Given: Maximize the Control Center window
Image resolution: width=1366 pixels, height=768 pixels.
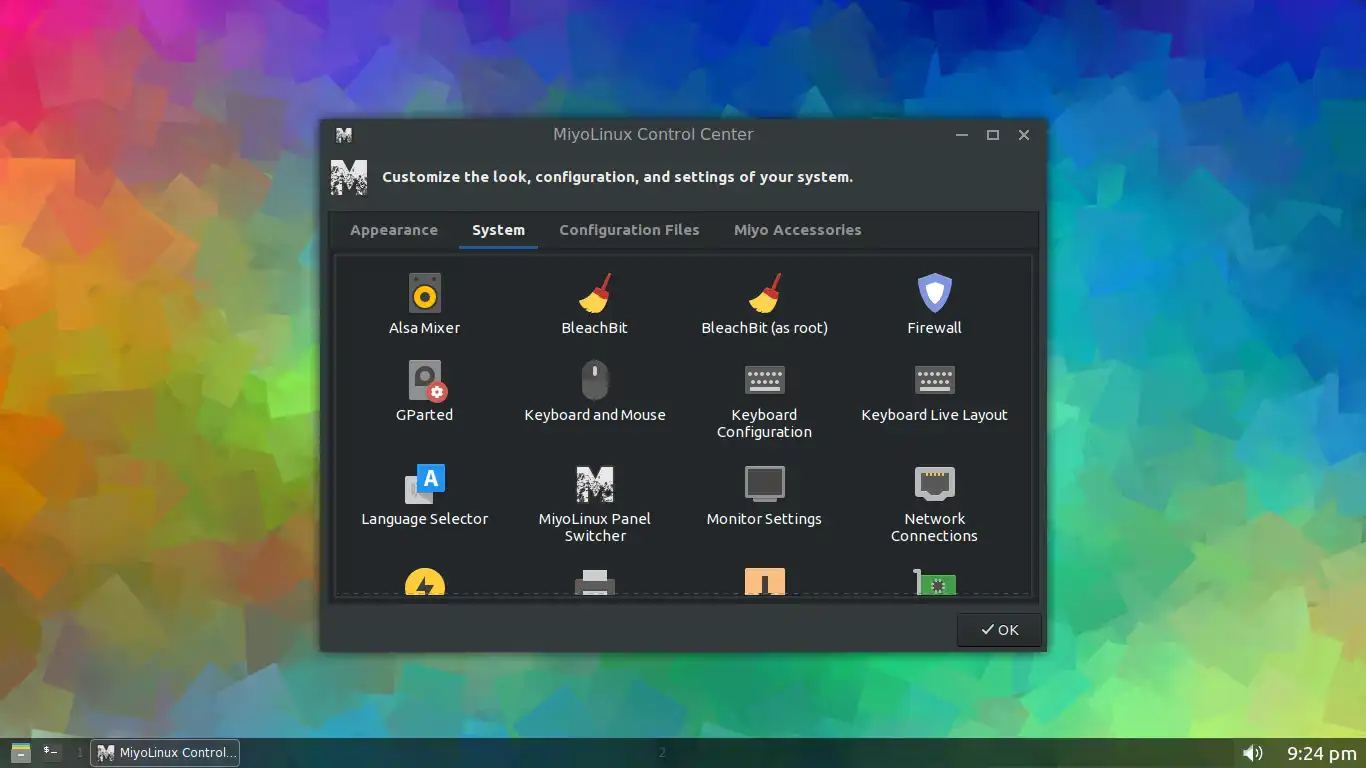Looking at the screenshot, I should [993, 135].
